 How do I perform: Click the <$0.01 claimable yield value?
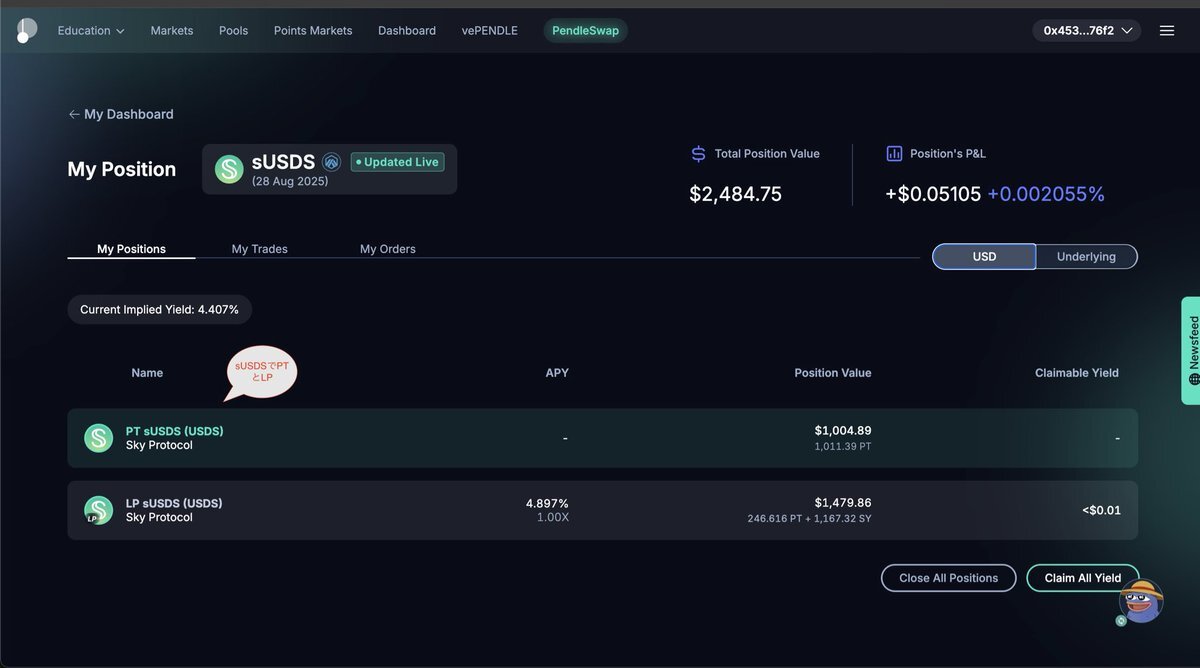click(x=1101, y=510)
